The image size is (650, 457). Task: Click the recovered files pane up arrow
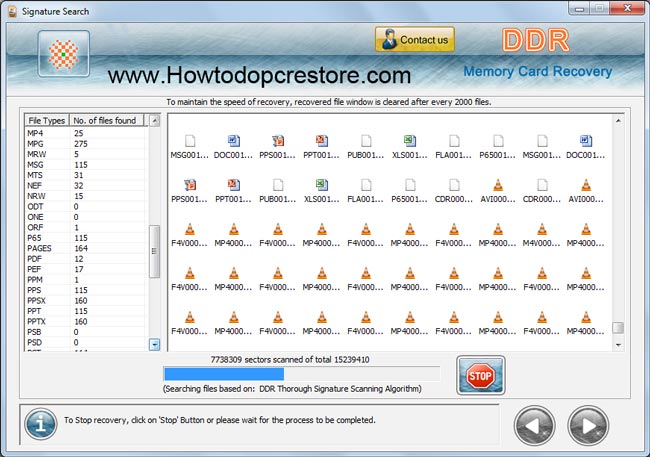[618, 120]
